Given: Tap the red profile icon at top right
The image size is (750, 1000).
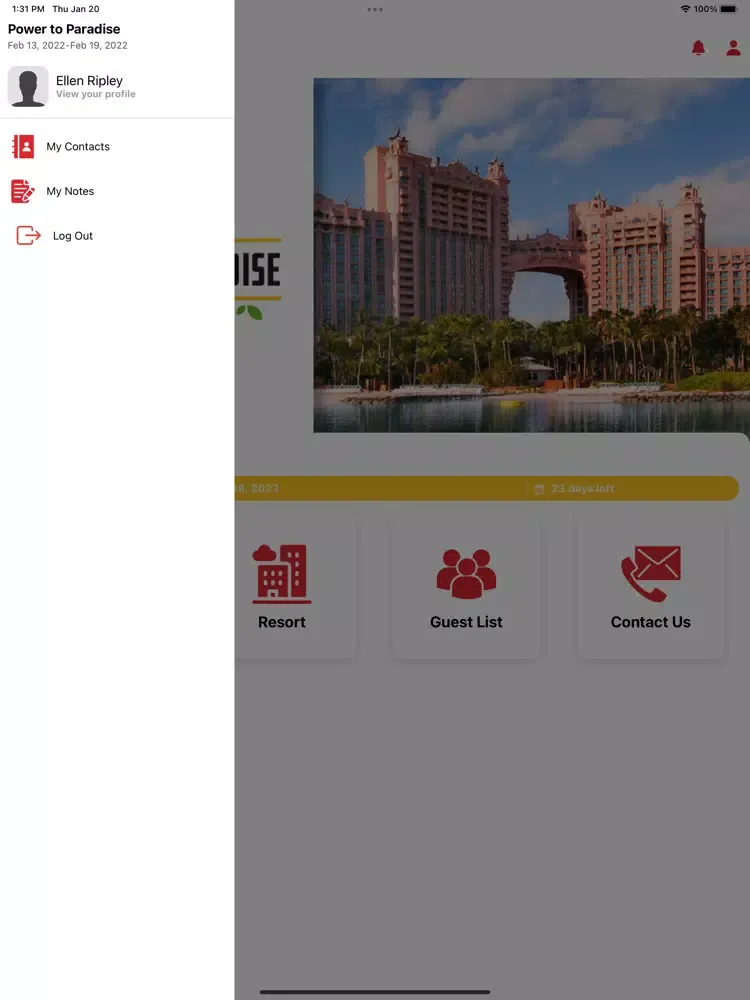Looking at the screenshot, I should click(x=734, y=48).
